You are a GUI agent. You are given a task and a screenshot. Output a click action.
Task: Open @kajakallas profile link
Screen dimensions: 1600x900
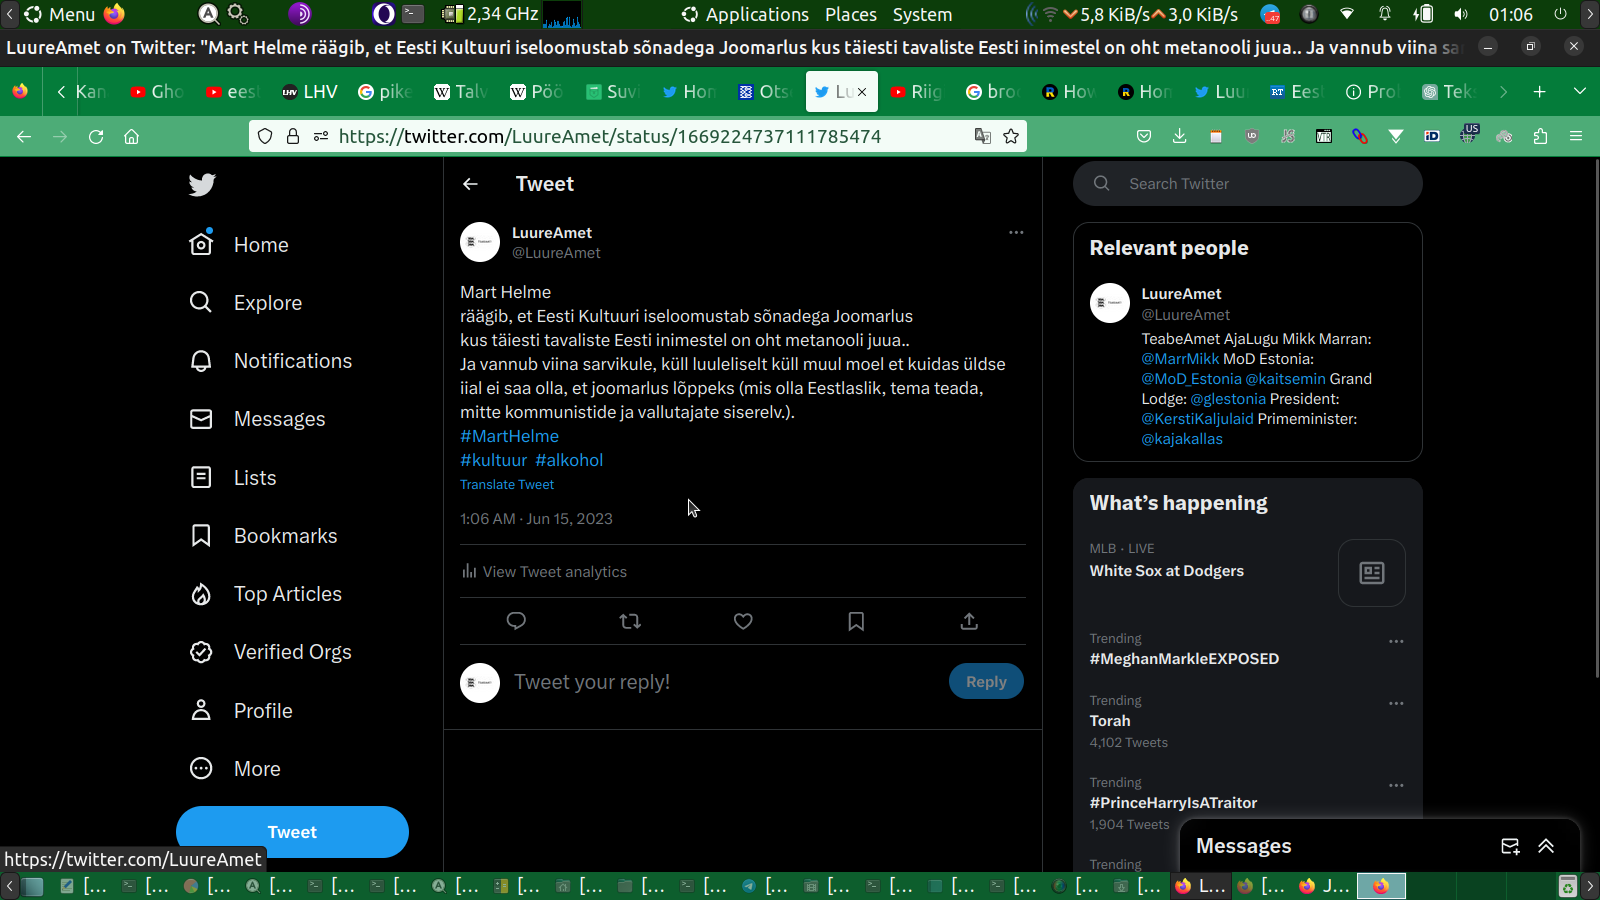pyautogui.click(x=1182, y=439)
